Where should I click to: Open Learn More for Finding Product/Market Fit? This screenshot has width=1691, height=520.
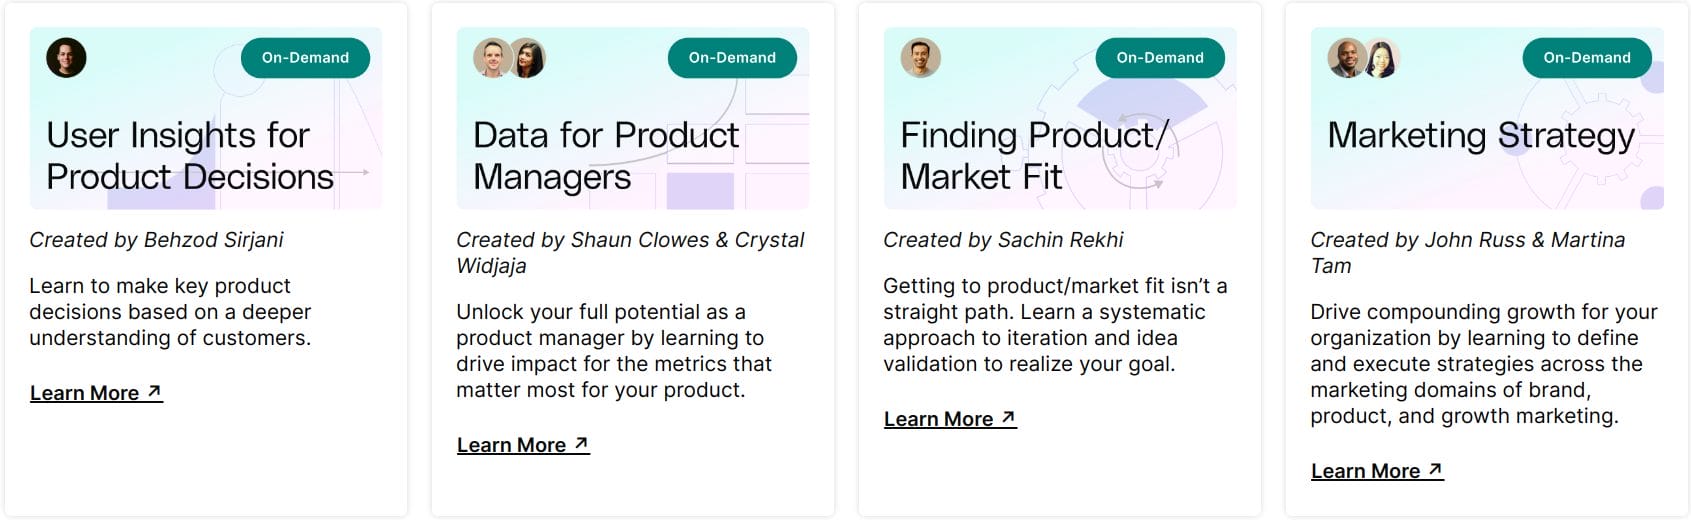pos(939,419)
